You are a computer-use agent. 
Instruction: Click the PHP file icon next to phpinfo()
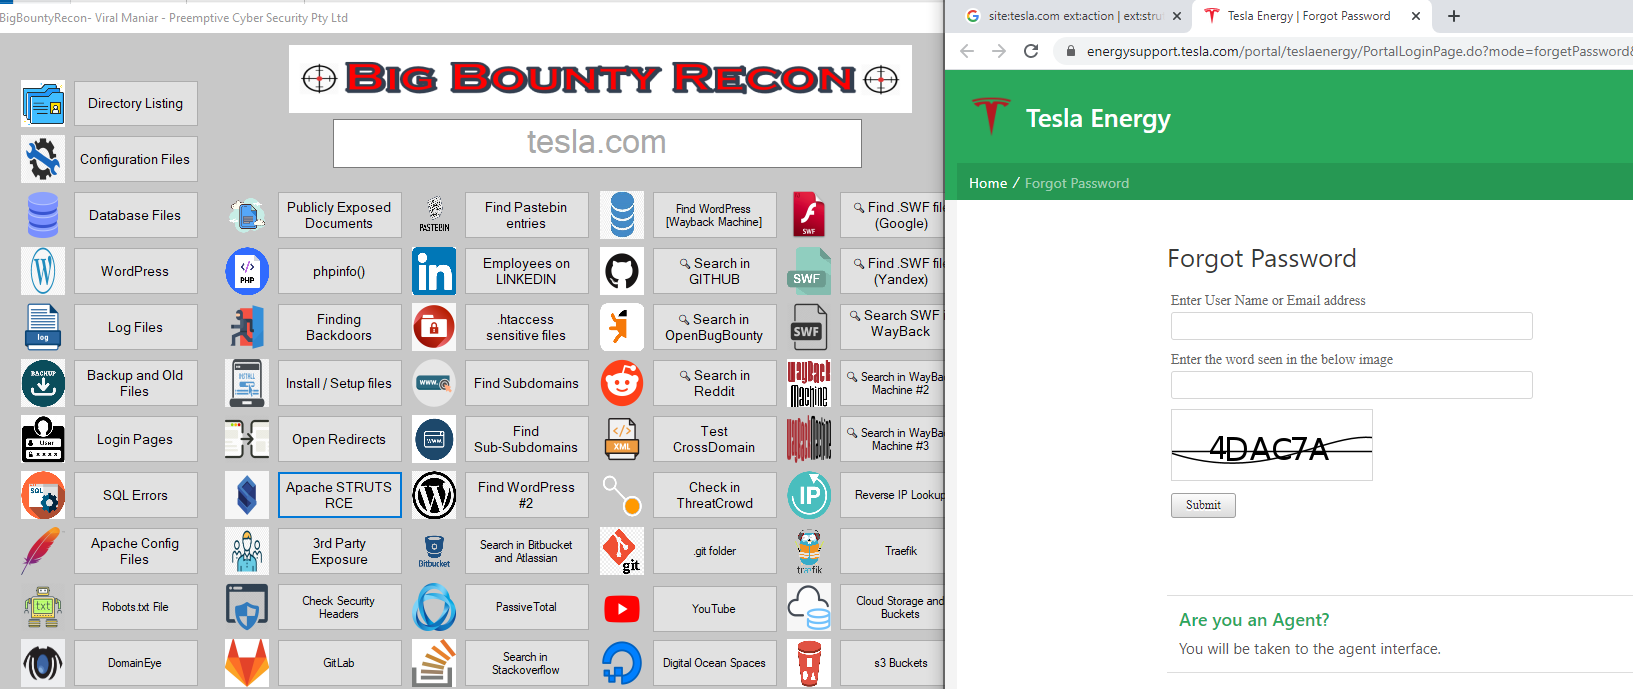point(247,271)
